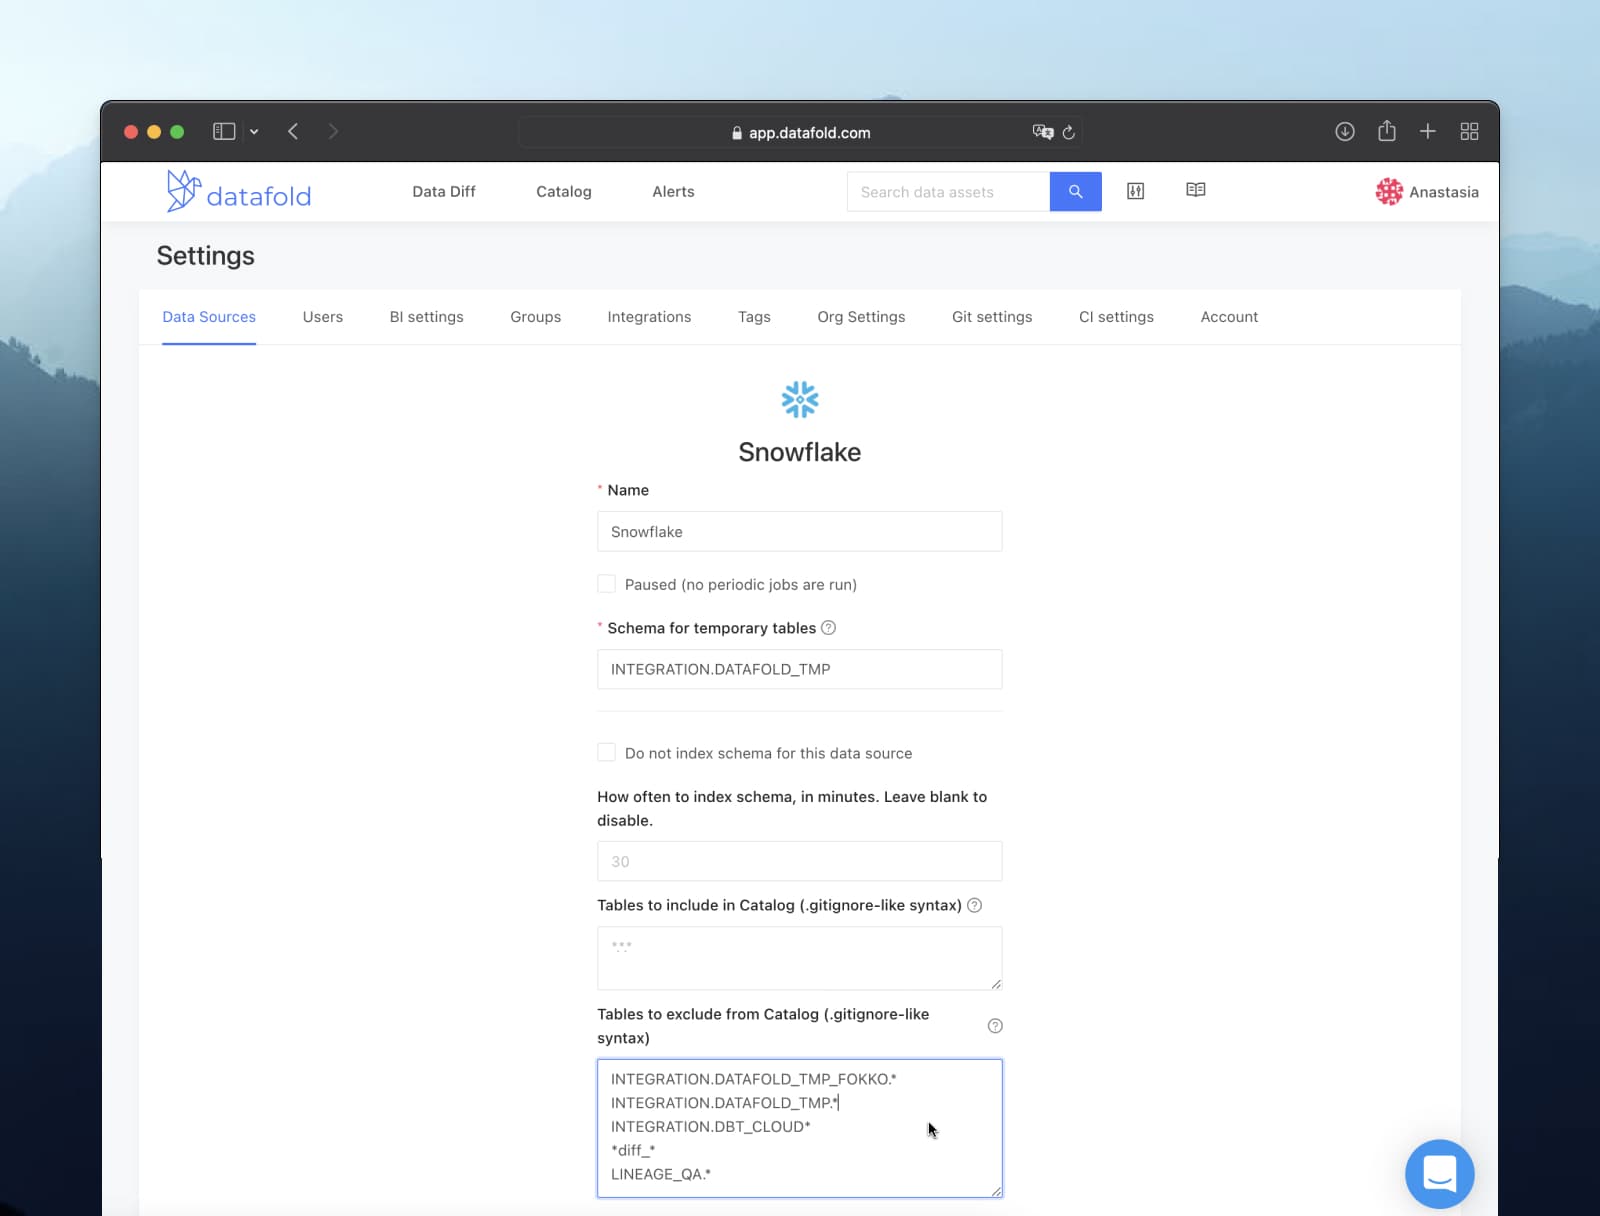Viewport: 1600px width, 1216px height.
Task: Click Safari forward arrow
Action: click(x=333, y=132)
